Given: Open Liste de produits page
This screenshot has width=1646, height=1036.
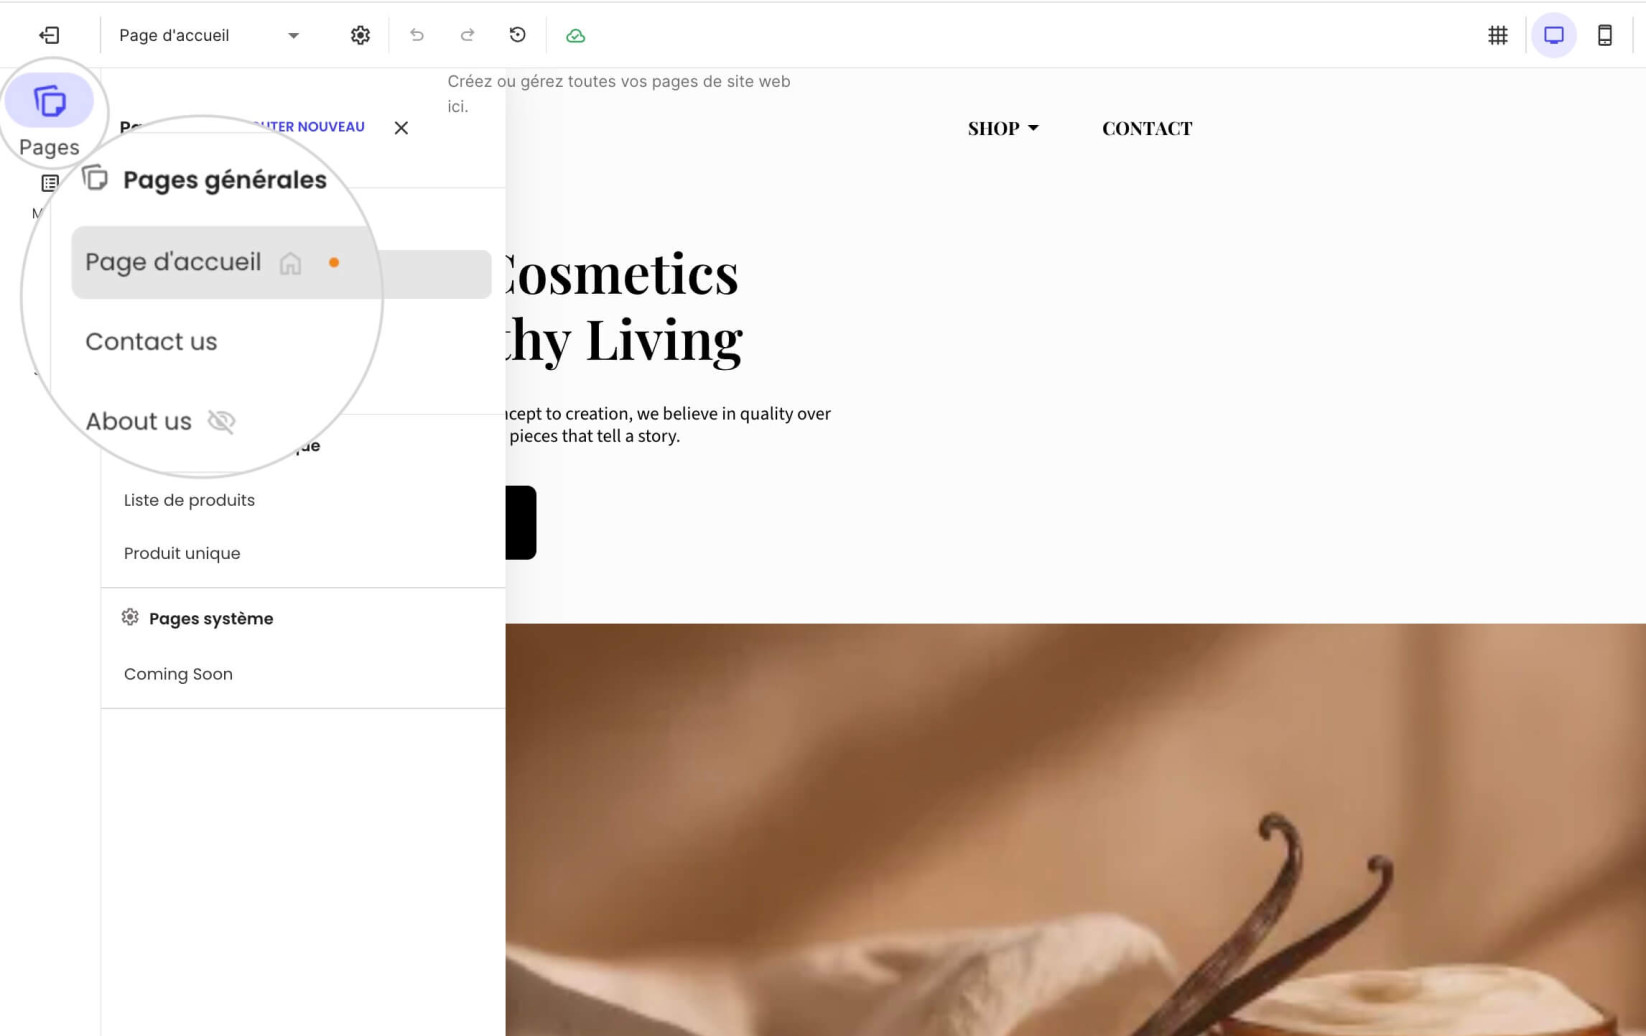Looking at the screenshot, I should (189, 500).
